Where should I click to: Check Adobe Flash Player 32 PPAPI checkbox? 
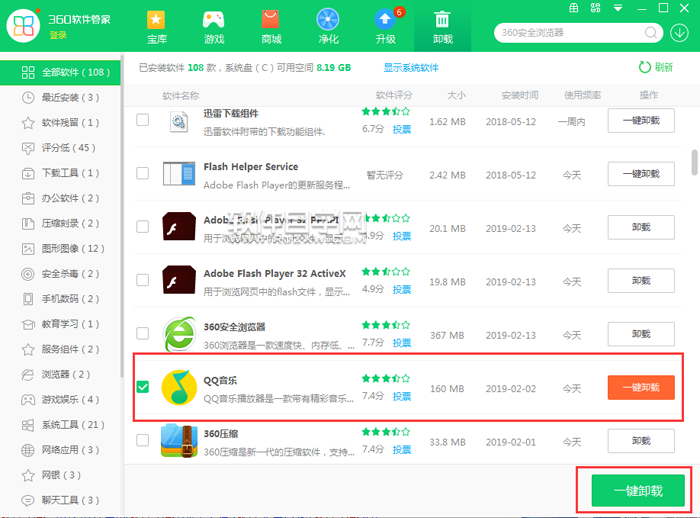[x=142, y=226]
